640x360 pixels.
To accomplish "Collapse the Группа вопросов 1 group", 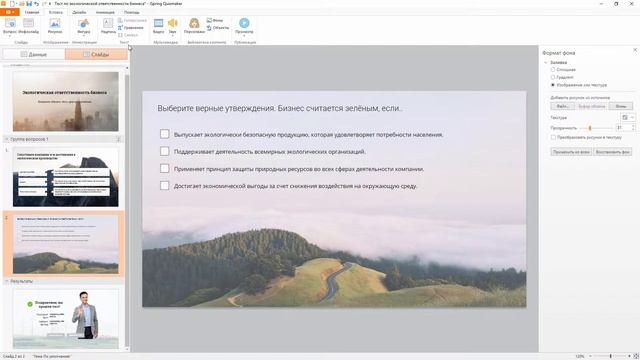I will pyautogui.click(x=7, y=139).
